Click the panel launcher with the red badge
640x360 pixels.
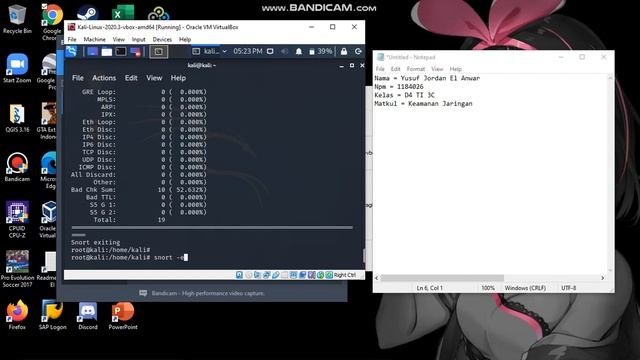(x=135, y=51)
